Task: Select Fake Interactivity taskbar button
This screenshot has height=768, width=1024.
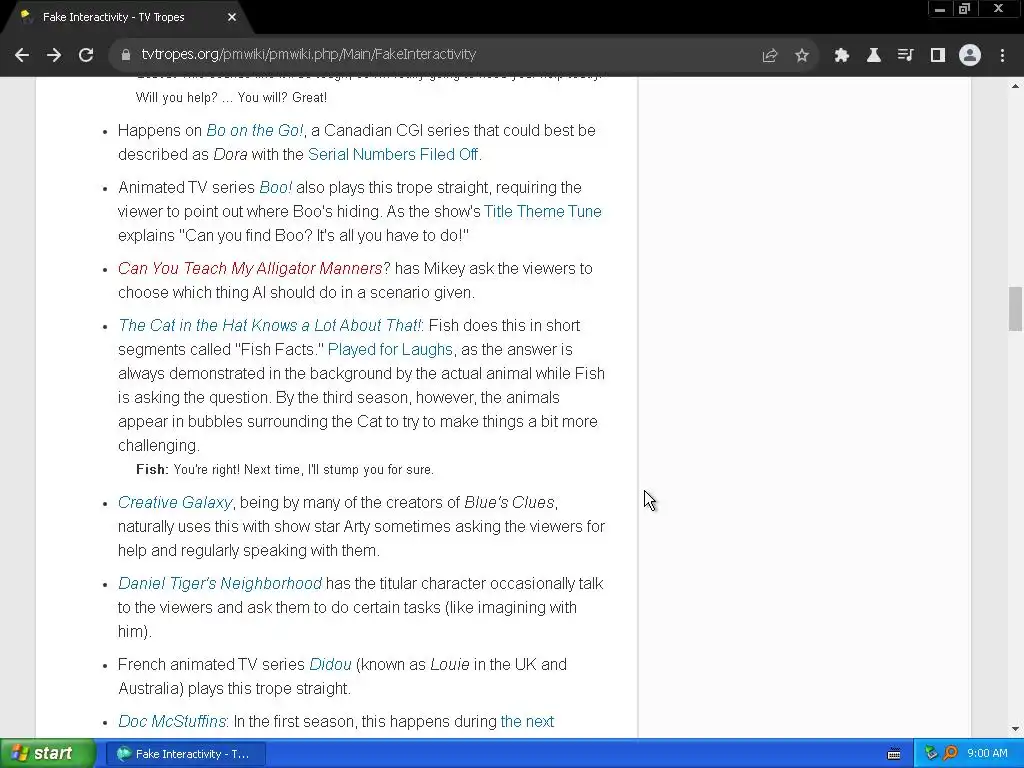Action: pos(185,754)
